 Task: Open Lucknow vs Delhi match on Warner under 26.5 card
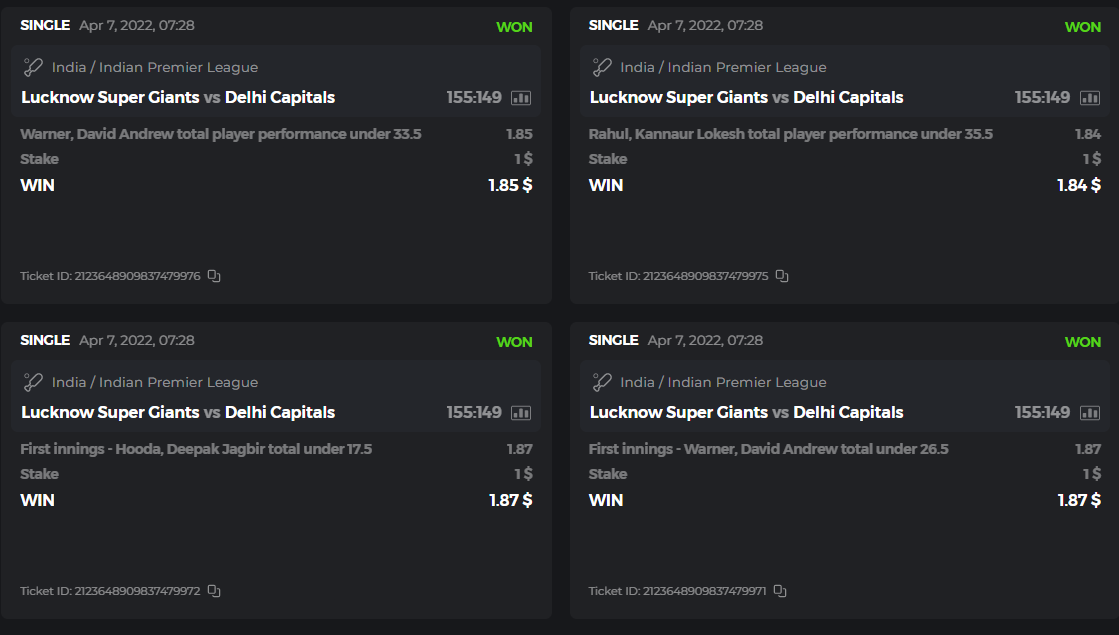tap(746, 412)
